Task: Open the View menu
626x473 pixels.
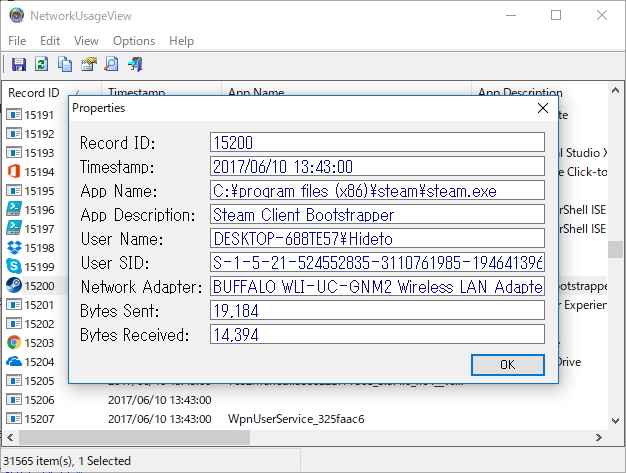Action: pos(86,41)
